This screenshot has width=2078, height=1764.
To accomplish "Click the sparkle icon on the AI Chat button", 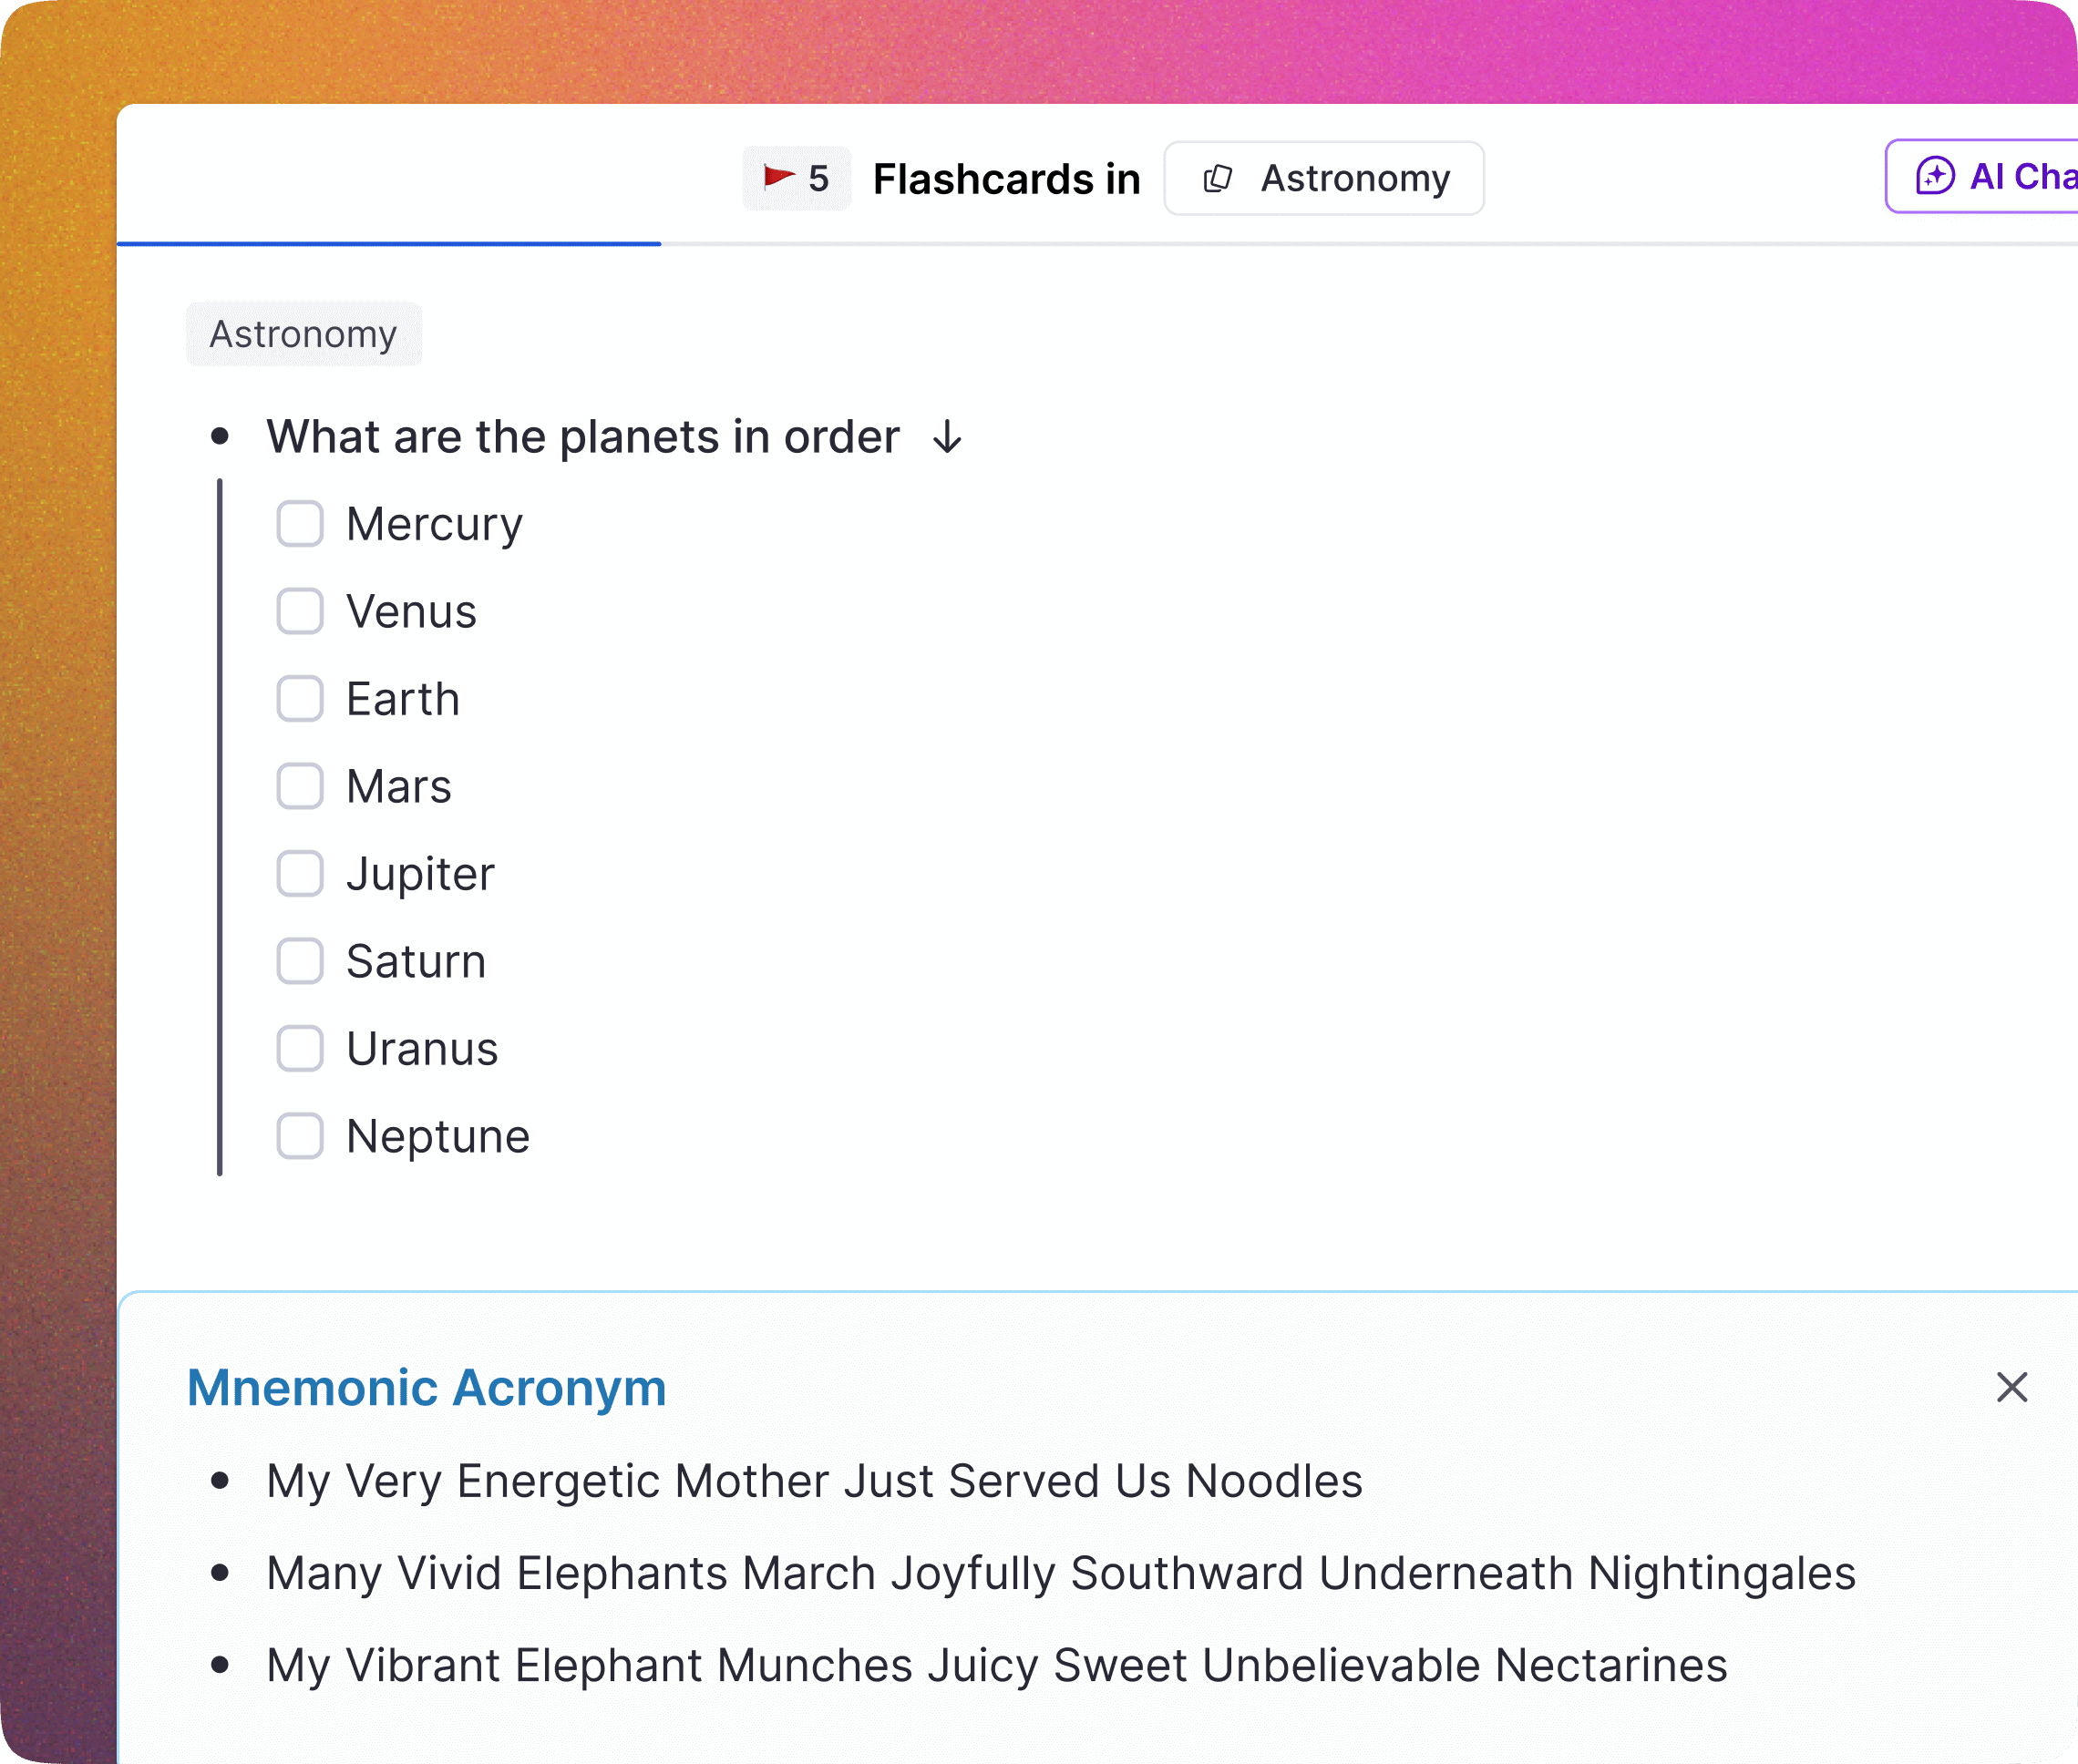I will 1934,176.
